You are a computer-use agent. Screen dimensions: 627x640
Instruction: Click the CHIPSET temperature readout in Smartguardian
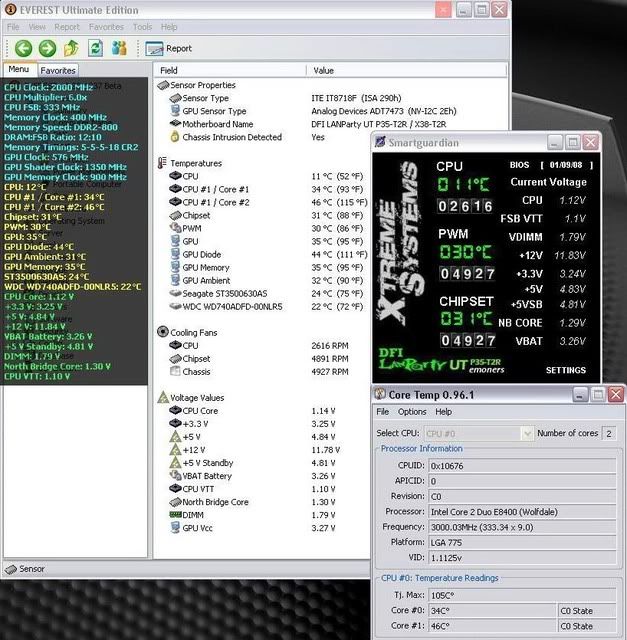click(466, 319)
